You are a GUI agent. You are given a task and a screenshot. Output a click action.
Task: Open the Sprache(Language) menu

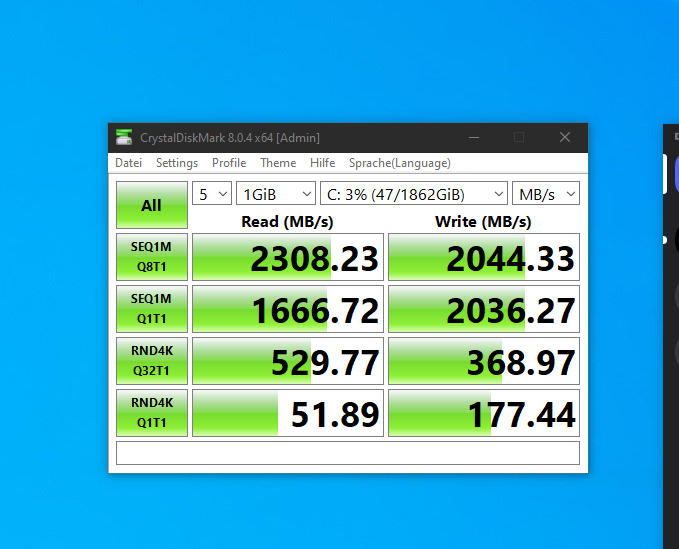pyautogui.click(x=400, y=163)
